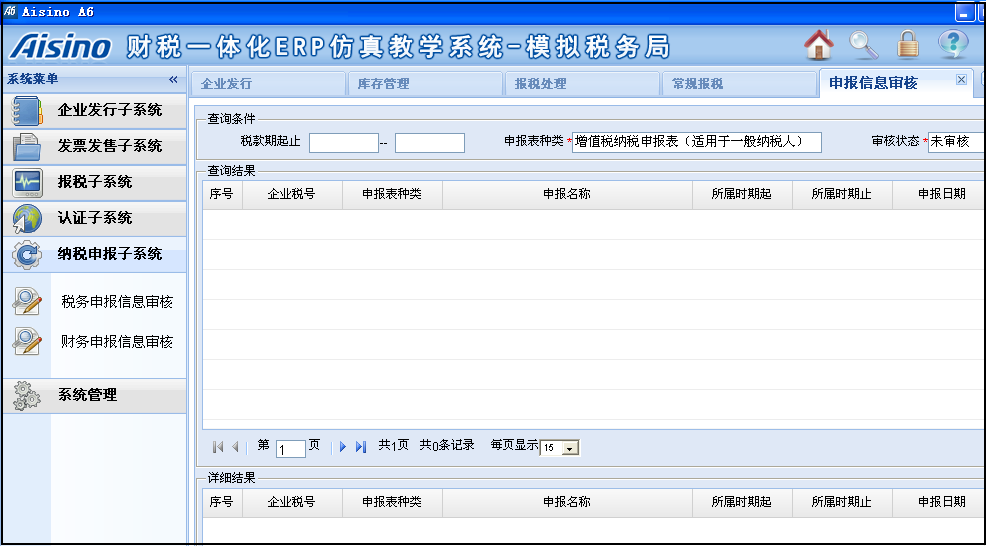Screen dimensions: 986x546
Task: Click the gears icon for 系统管理
Action: tap(27, 396)
